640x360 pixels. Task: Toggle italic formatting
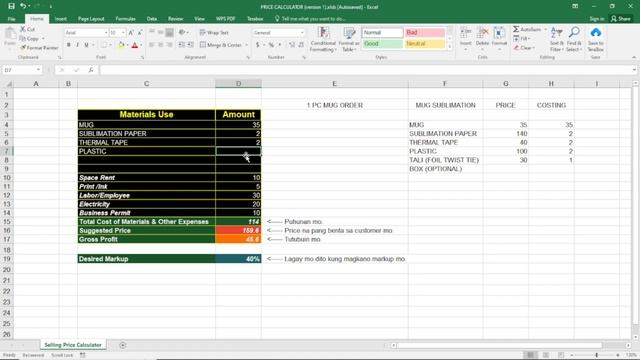click(78, 45)
